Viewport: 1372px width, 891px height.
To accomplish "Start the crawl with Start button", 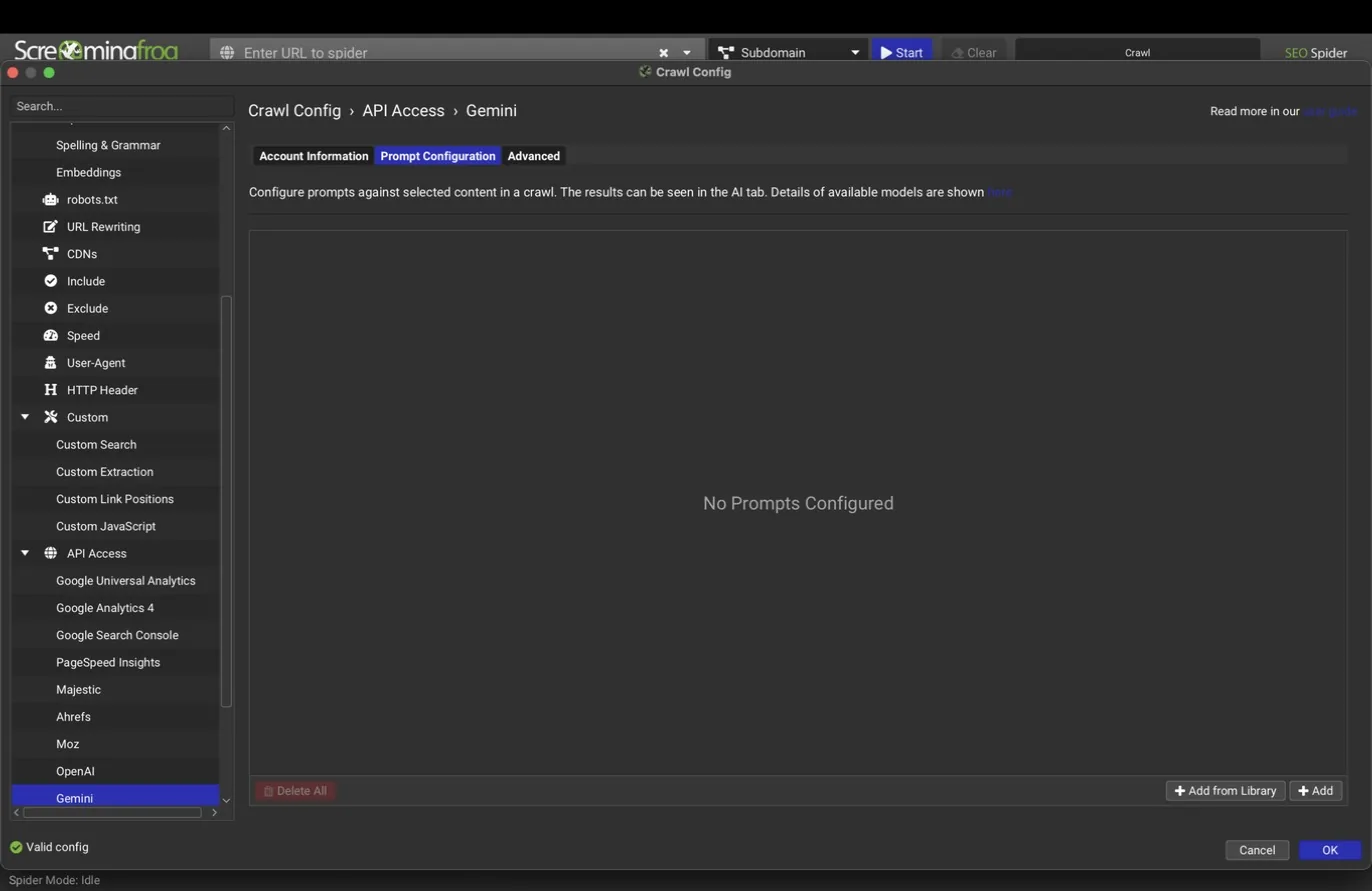I will pos(902,52).
